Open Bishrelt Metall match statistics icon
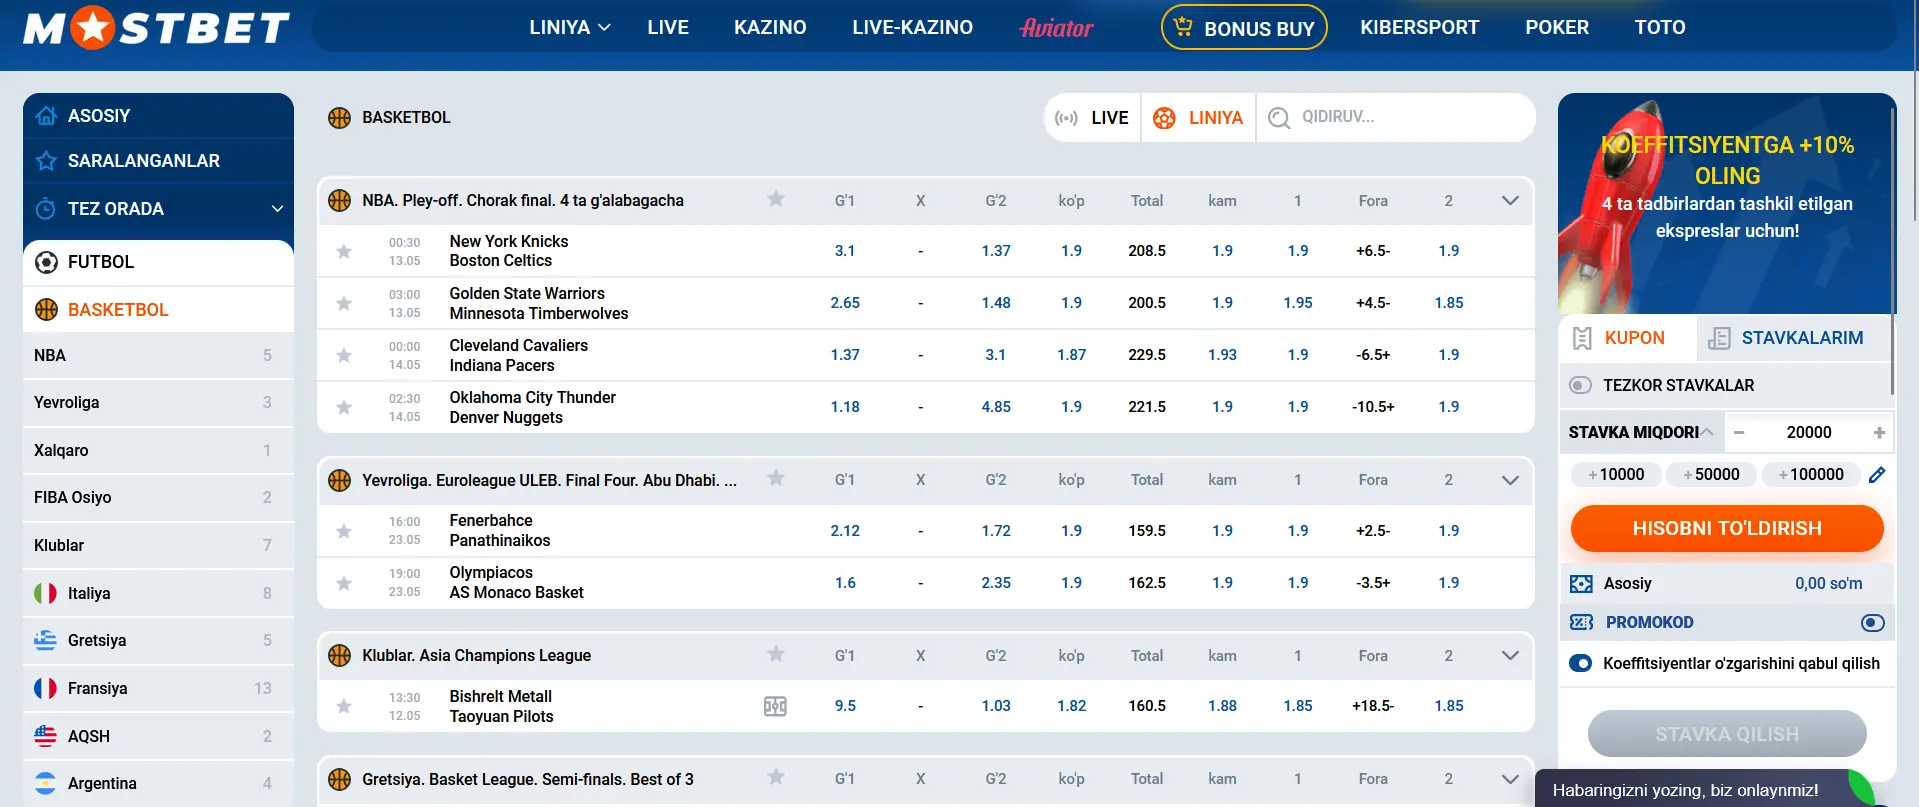Viewport: 1919px width, 807px height. tap(775, 707)
